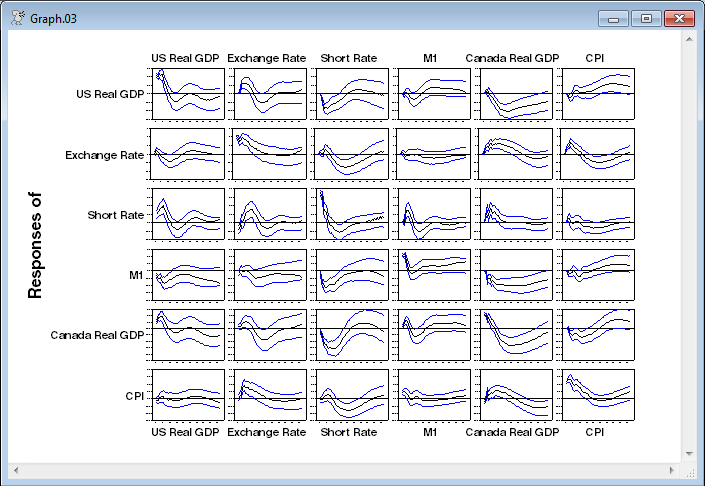Click the vertical scrollbar track
The height and width of the screenshot is (486, 705).
click(x=689, y=250)
